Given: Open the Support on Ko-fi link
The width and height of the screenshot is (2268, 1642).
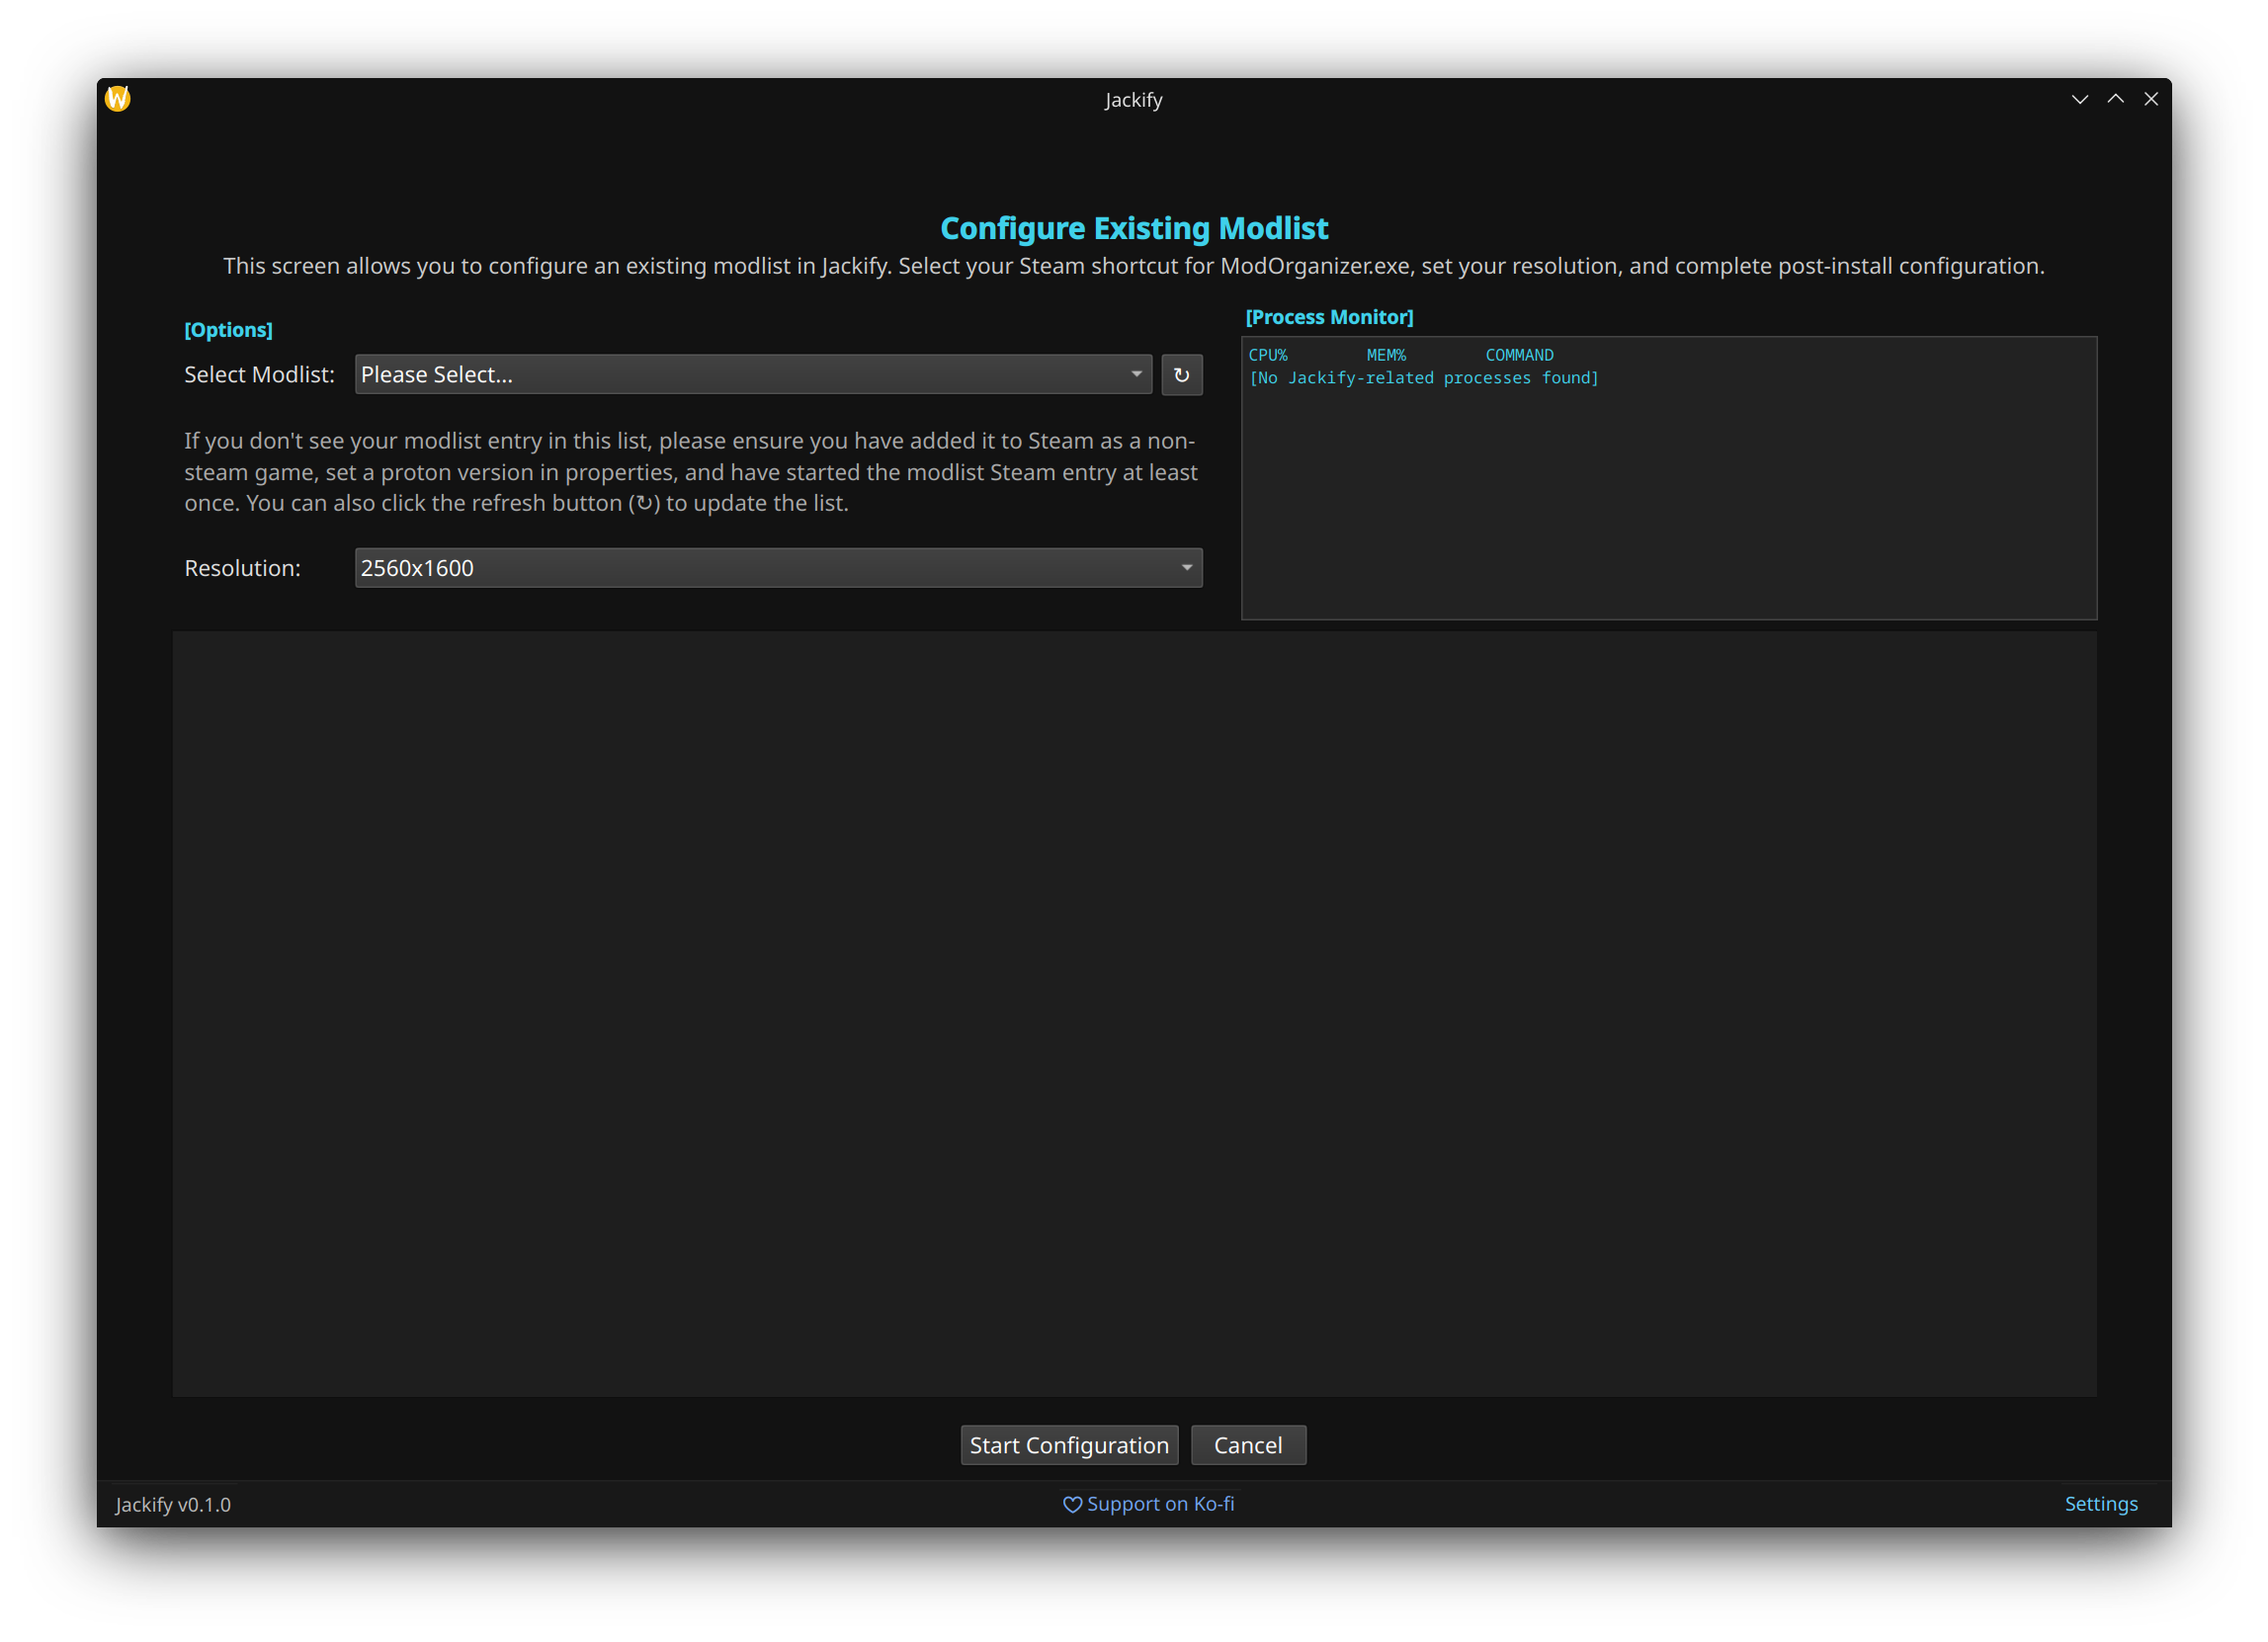Looking at the screenshot, I should point(1160,1504).
